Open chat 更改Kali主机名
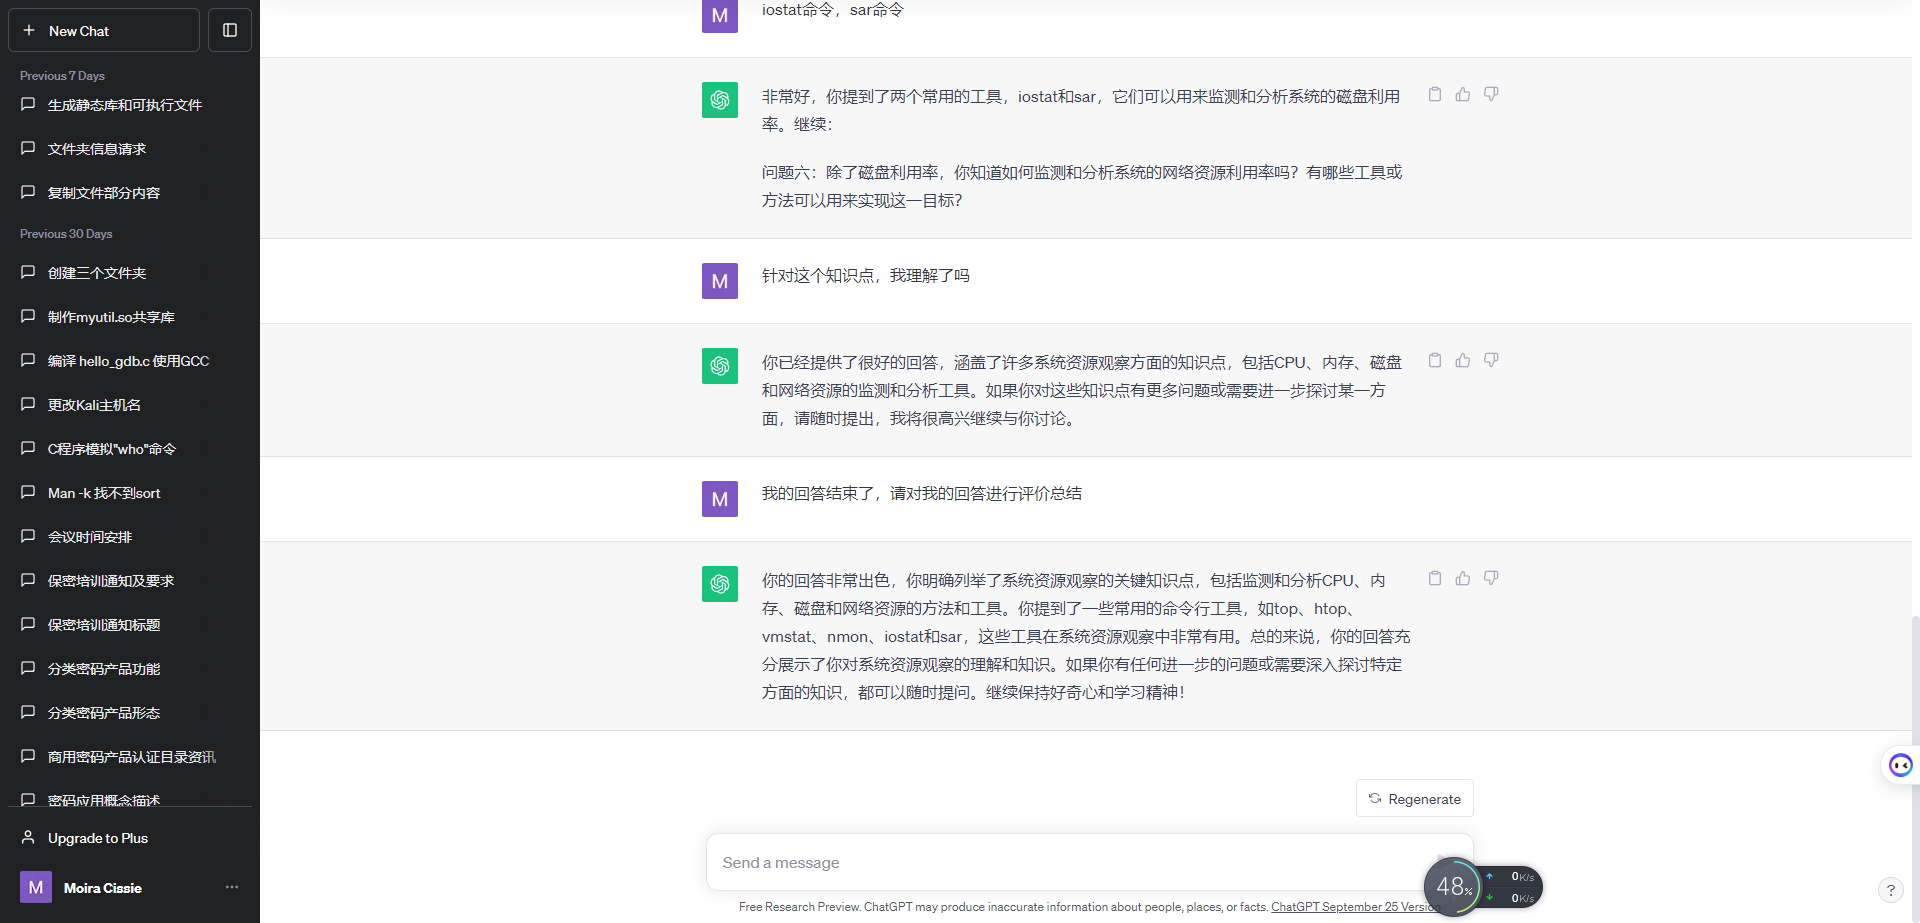This screenshot has height=923, width=1920. (130, 405)
